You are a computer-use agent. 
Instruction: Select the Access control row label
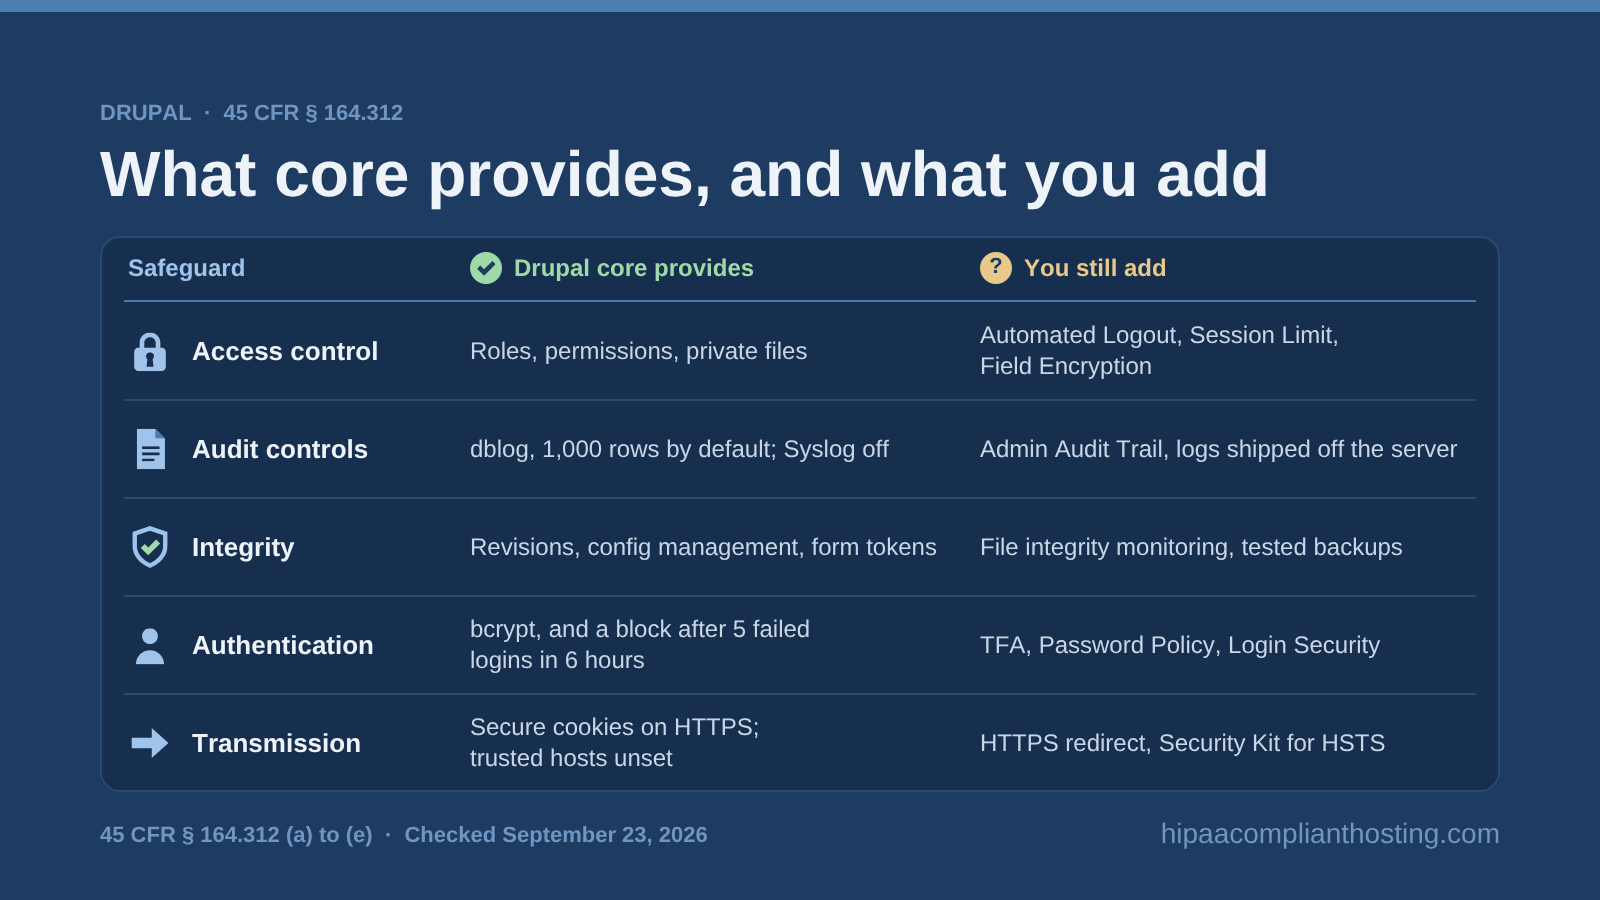point(285,351)
